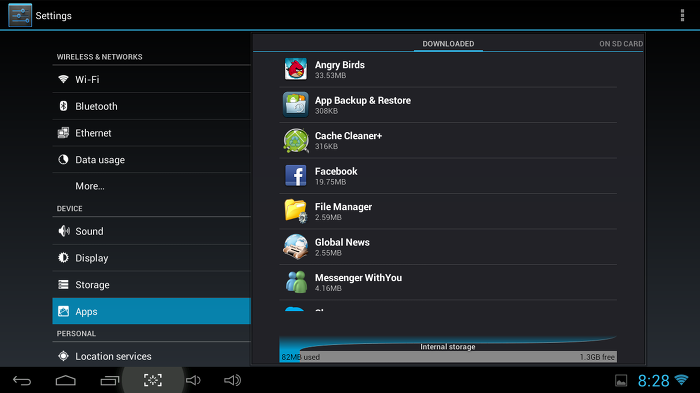Image resolution: width=700 pixels, height=393 pixels.
Task: Click the Wi-Fi signal icon in the sidebar
Action: click(x=63, y=79)
